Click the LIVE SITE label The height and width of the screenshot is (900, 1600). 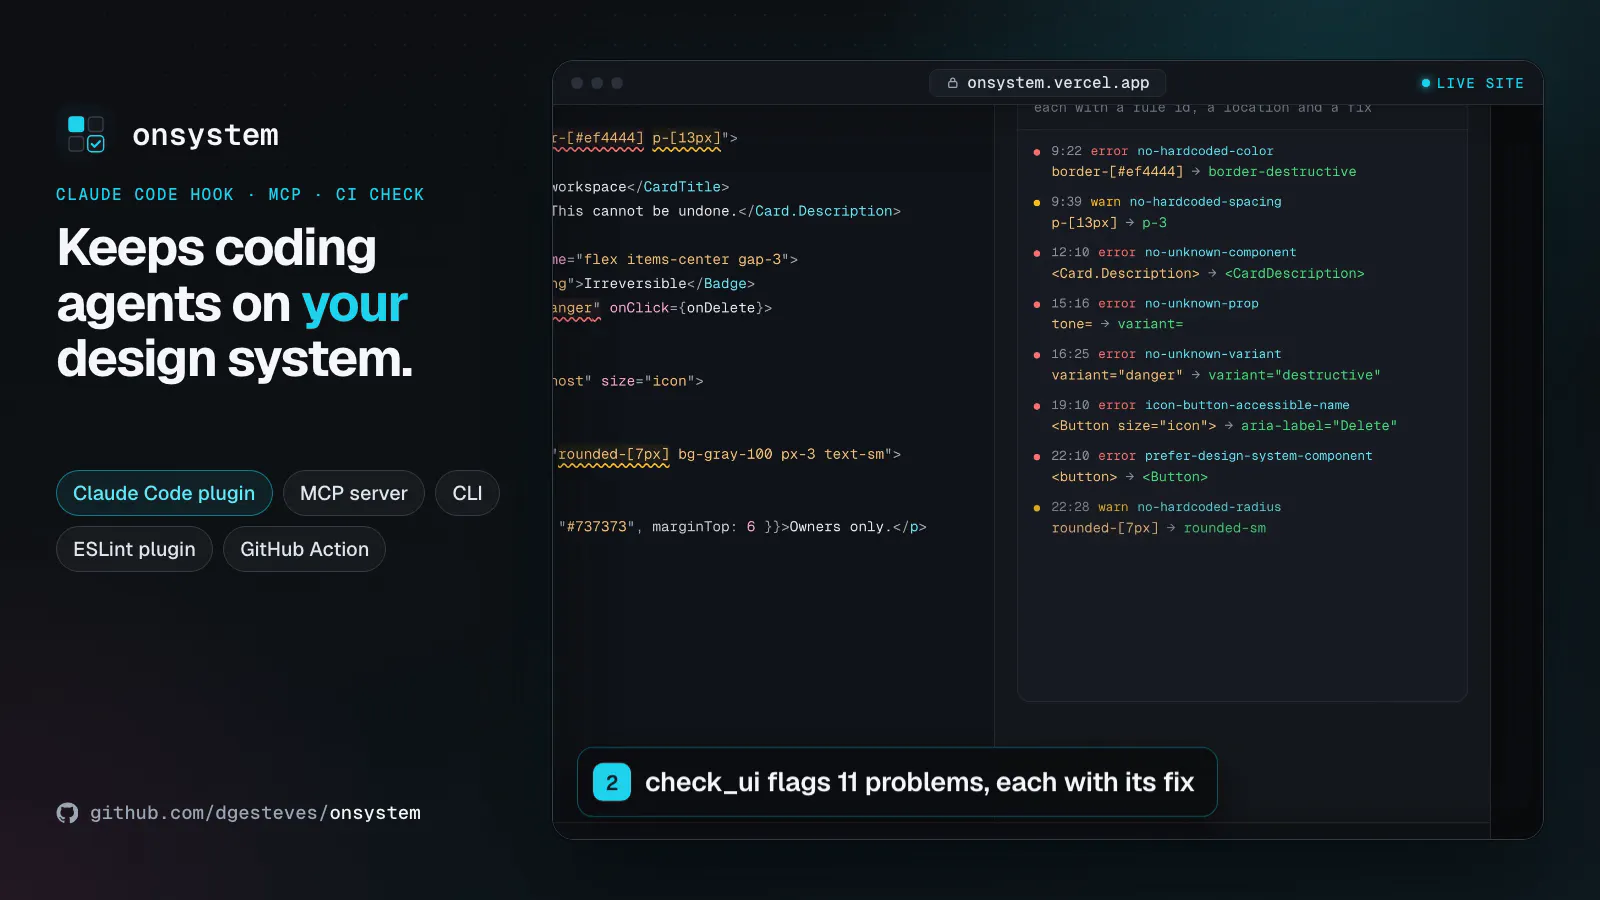click(1480, 84)
